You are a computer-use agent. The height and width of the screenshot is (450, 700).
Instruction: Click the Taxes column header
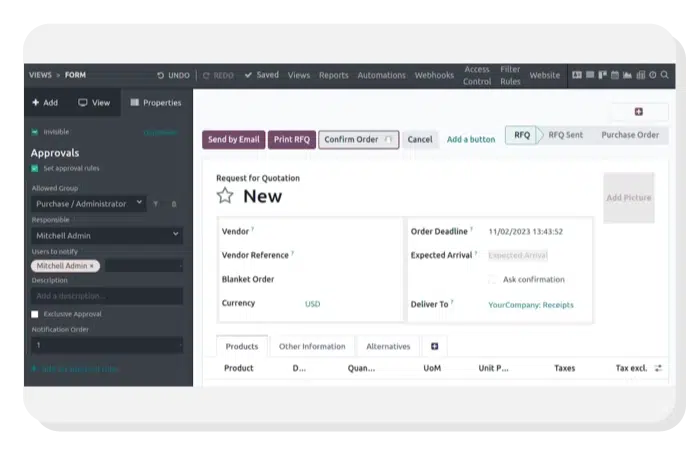[564, 368]
